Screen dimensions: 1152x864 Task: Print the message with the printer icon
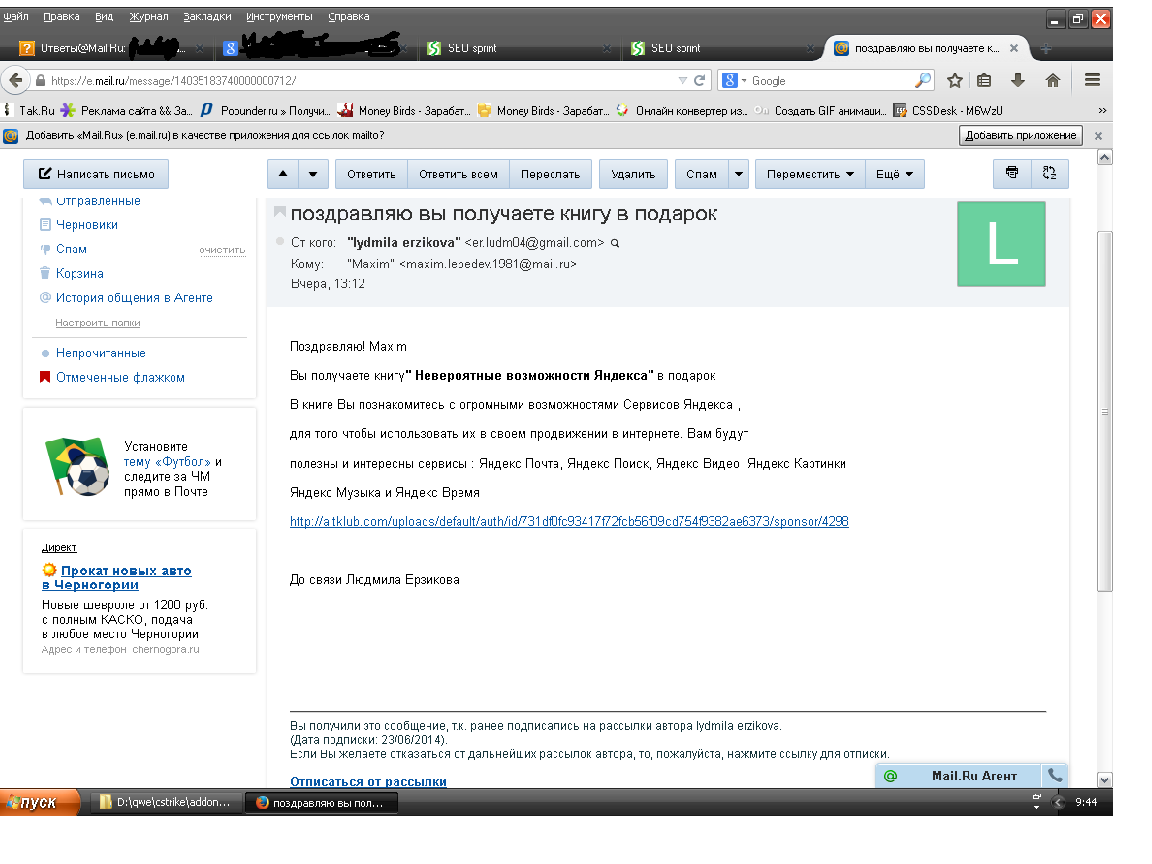click(x=1012, y=173)
